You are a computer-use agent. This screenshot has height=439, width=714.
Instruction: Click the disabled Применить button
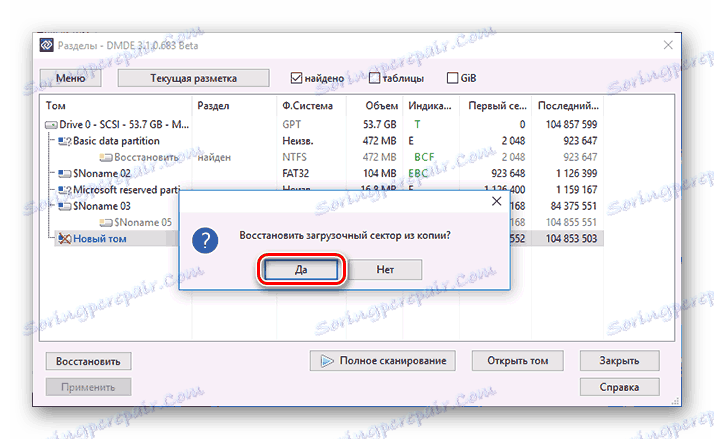click(88, 387)
